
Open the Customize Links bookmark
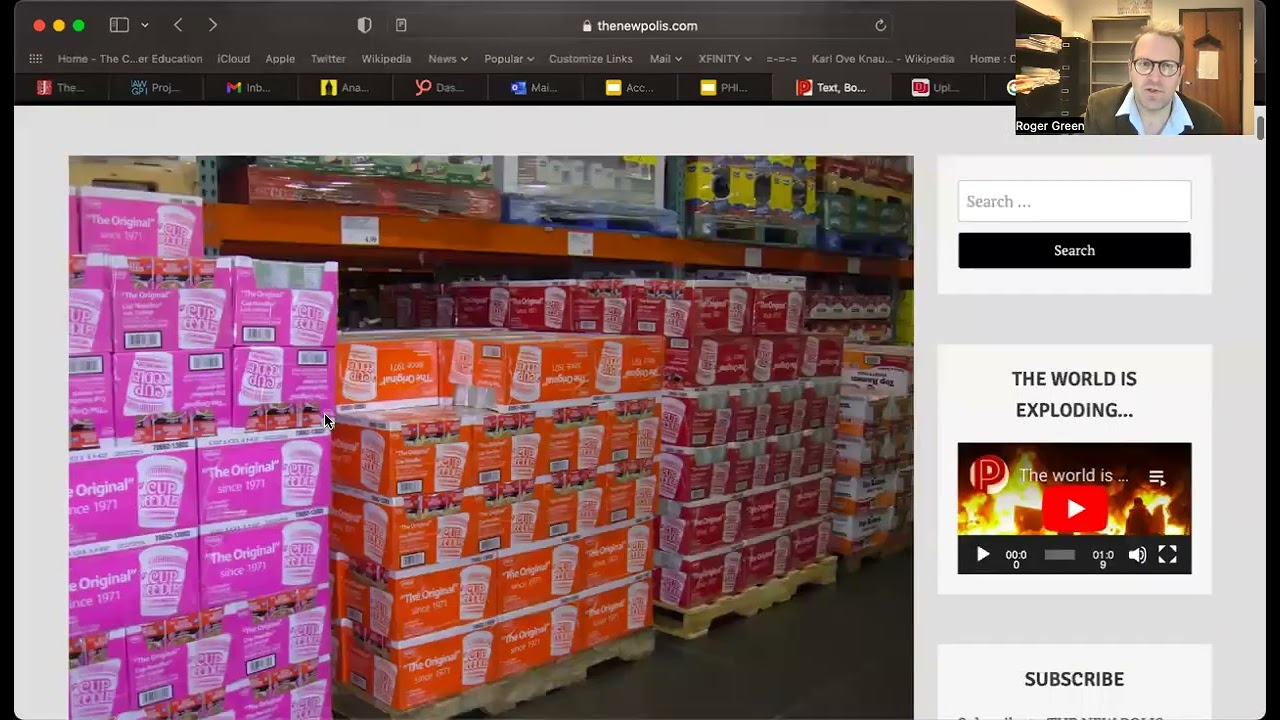click(x=591, y=59)
